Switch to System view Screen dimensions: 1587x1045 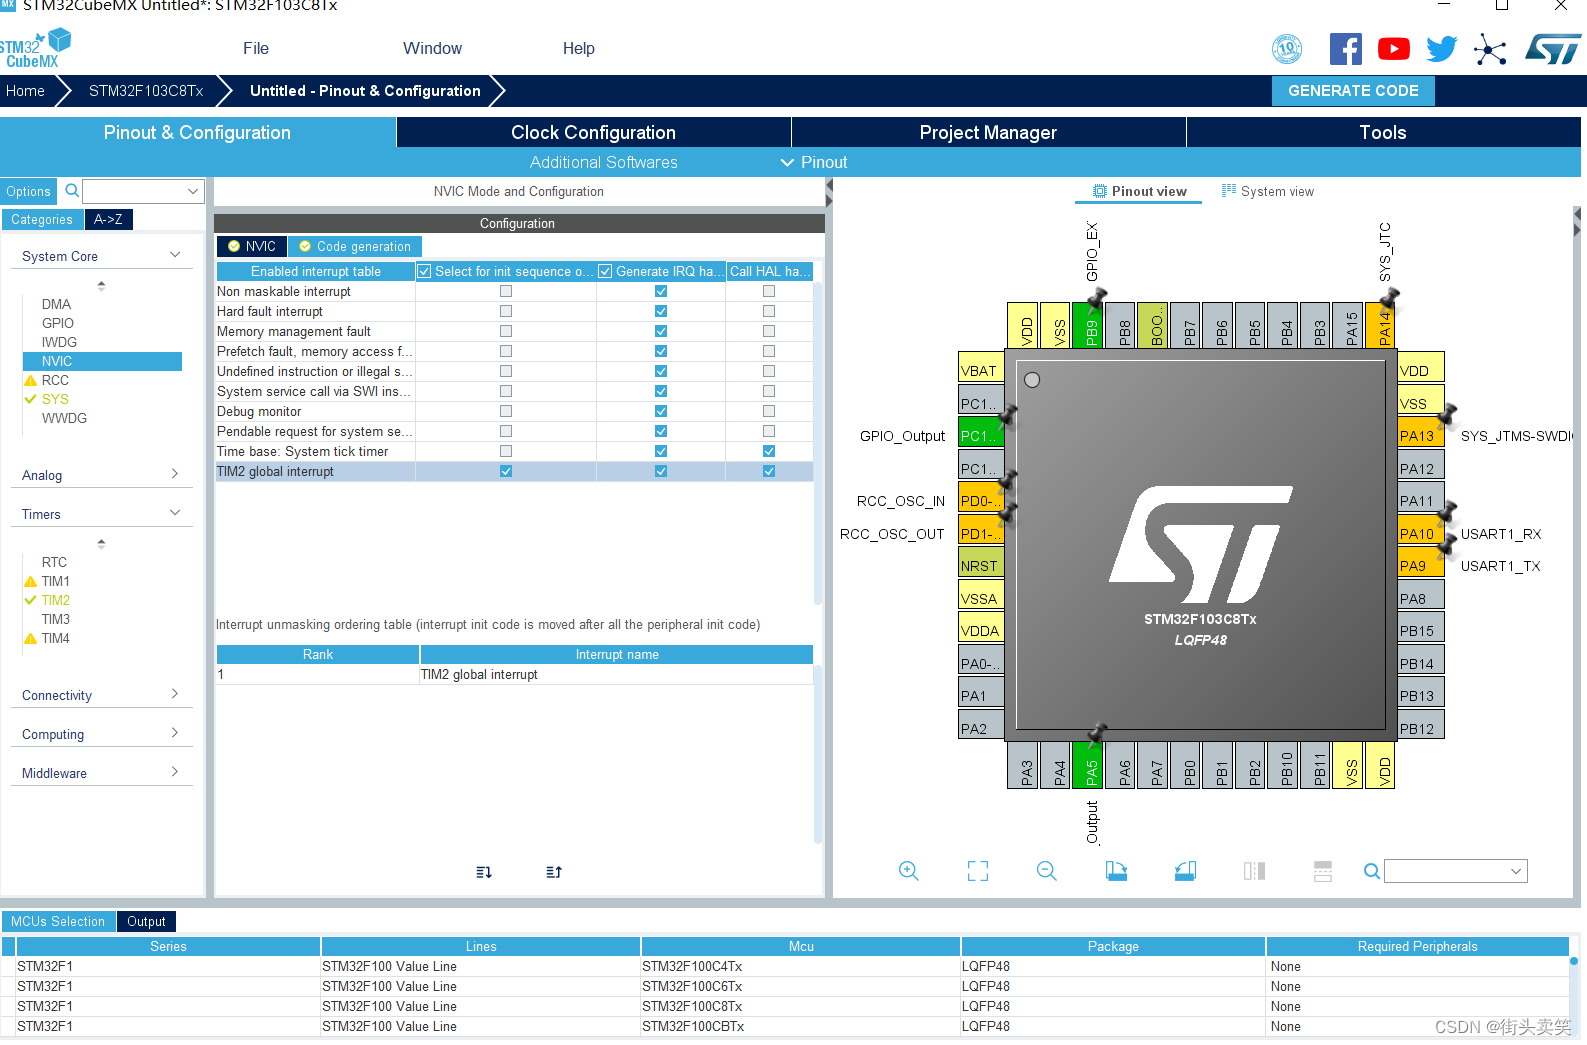tap(1268, 191)
